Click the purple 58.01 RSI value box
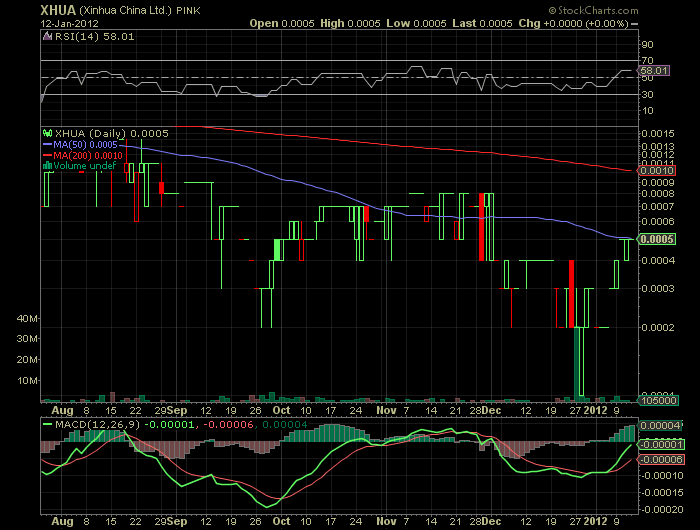This screenshot has height=530, width=700. click(x=654, y=71)
